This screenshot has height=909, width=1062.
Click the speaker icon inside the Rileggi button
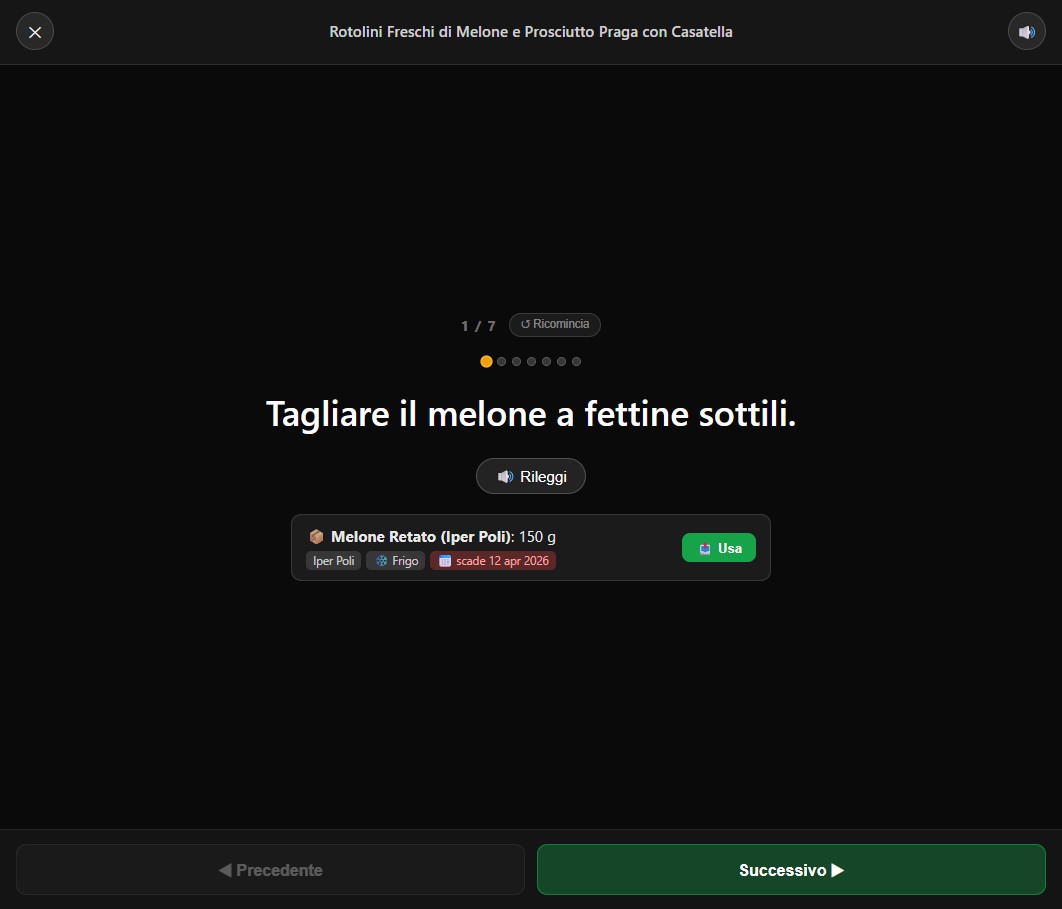tap(505, 476)
